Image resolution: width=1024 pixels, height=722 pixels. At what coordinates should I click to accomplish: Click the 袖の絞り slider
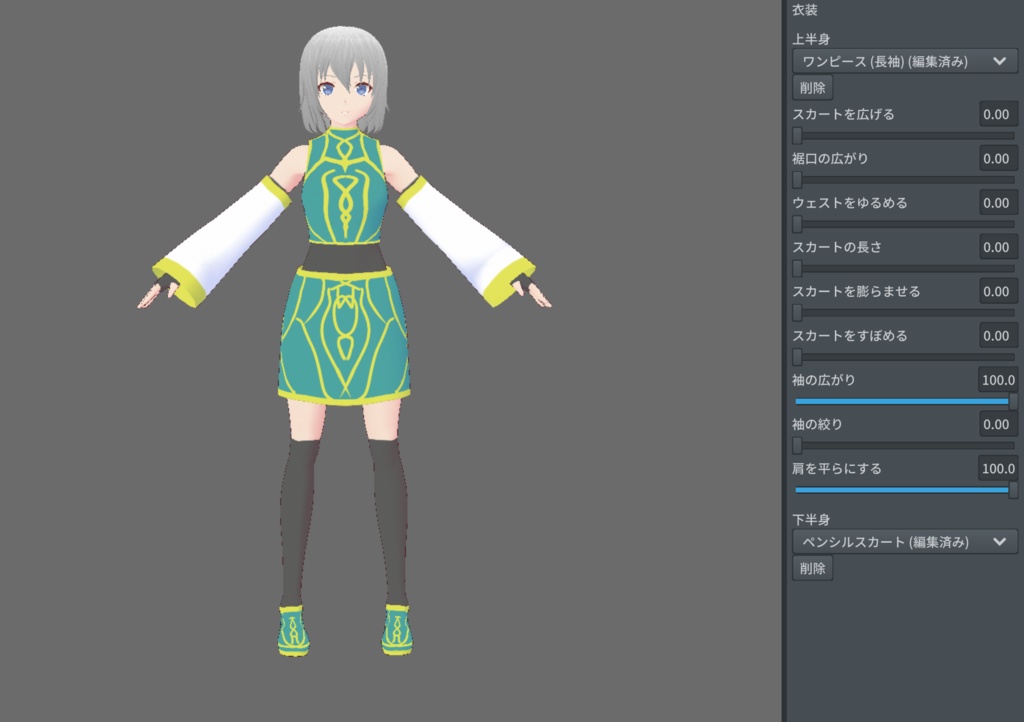900,445
